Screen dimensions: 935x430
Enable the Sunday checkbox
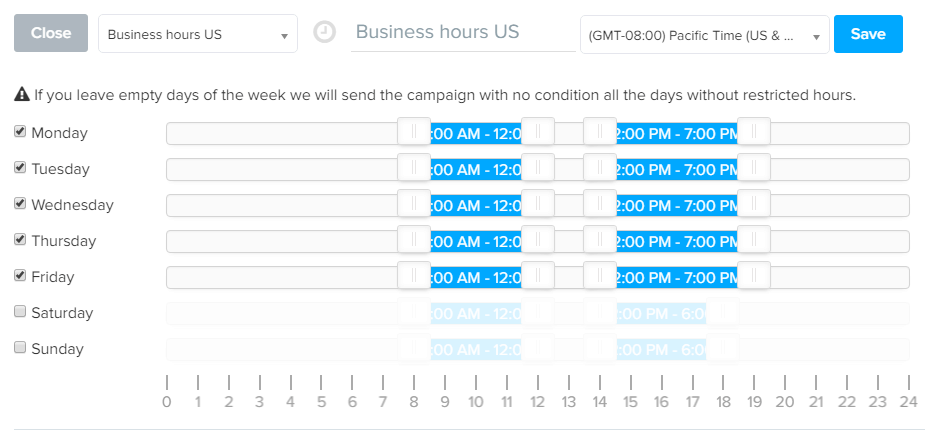click(20, 347)
